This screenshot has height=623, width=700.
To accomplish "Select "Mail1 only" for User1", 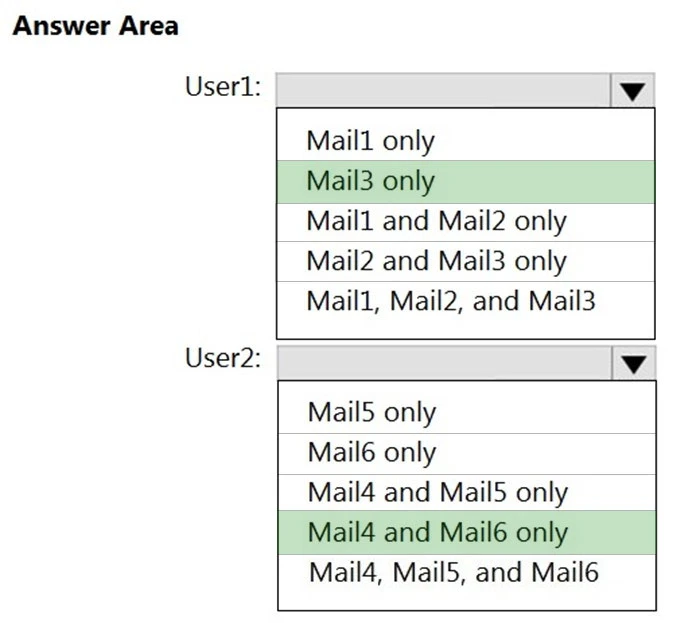I will tap(370, 141).
